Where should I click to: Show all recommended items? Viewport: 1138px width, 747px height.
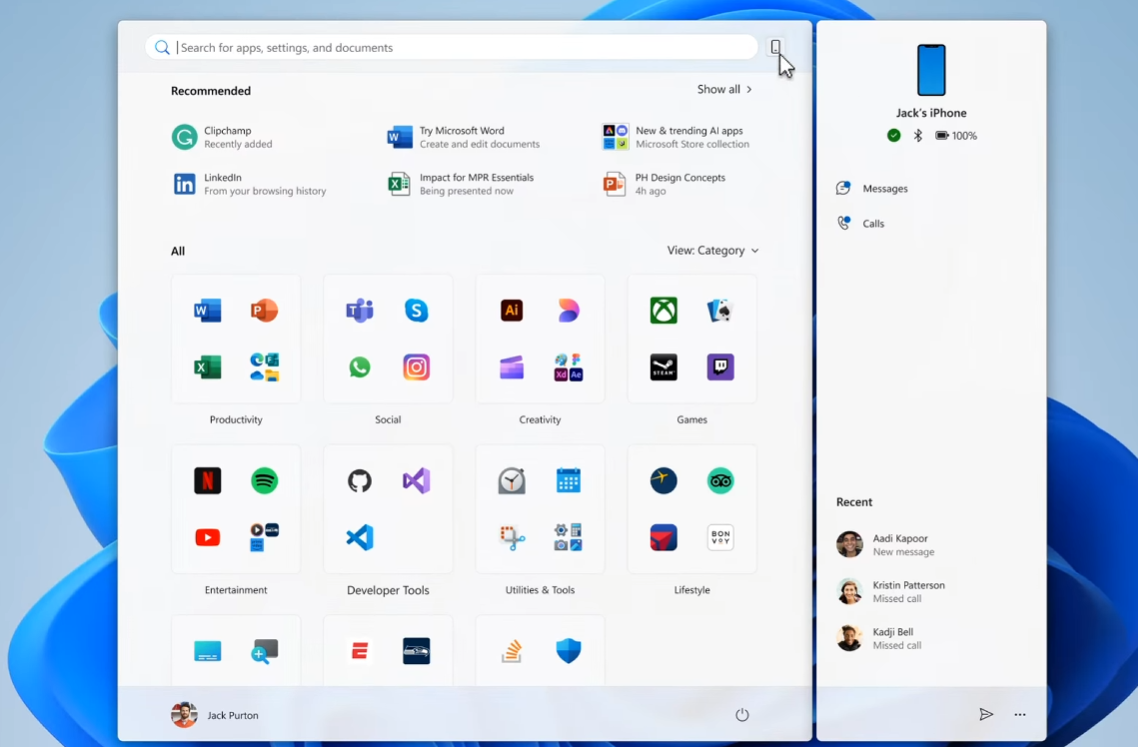coord(724,89)
